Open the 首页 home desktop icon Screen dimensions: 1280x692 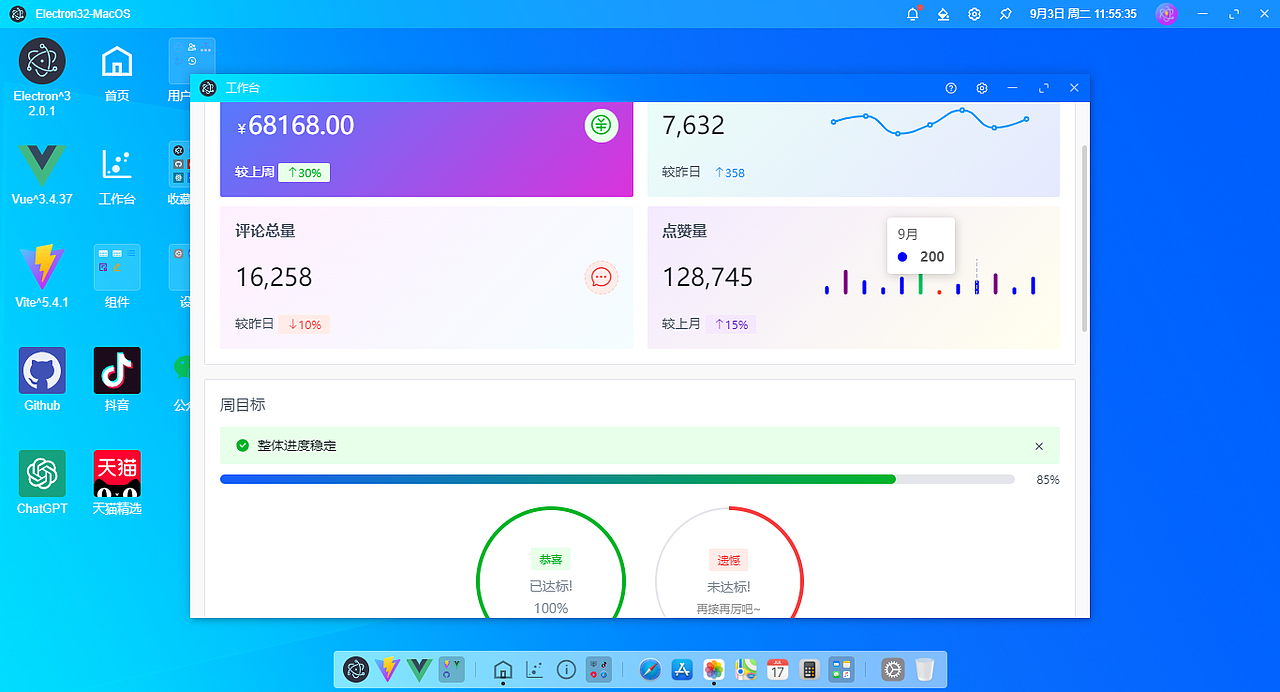pos(117,62)
